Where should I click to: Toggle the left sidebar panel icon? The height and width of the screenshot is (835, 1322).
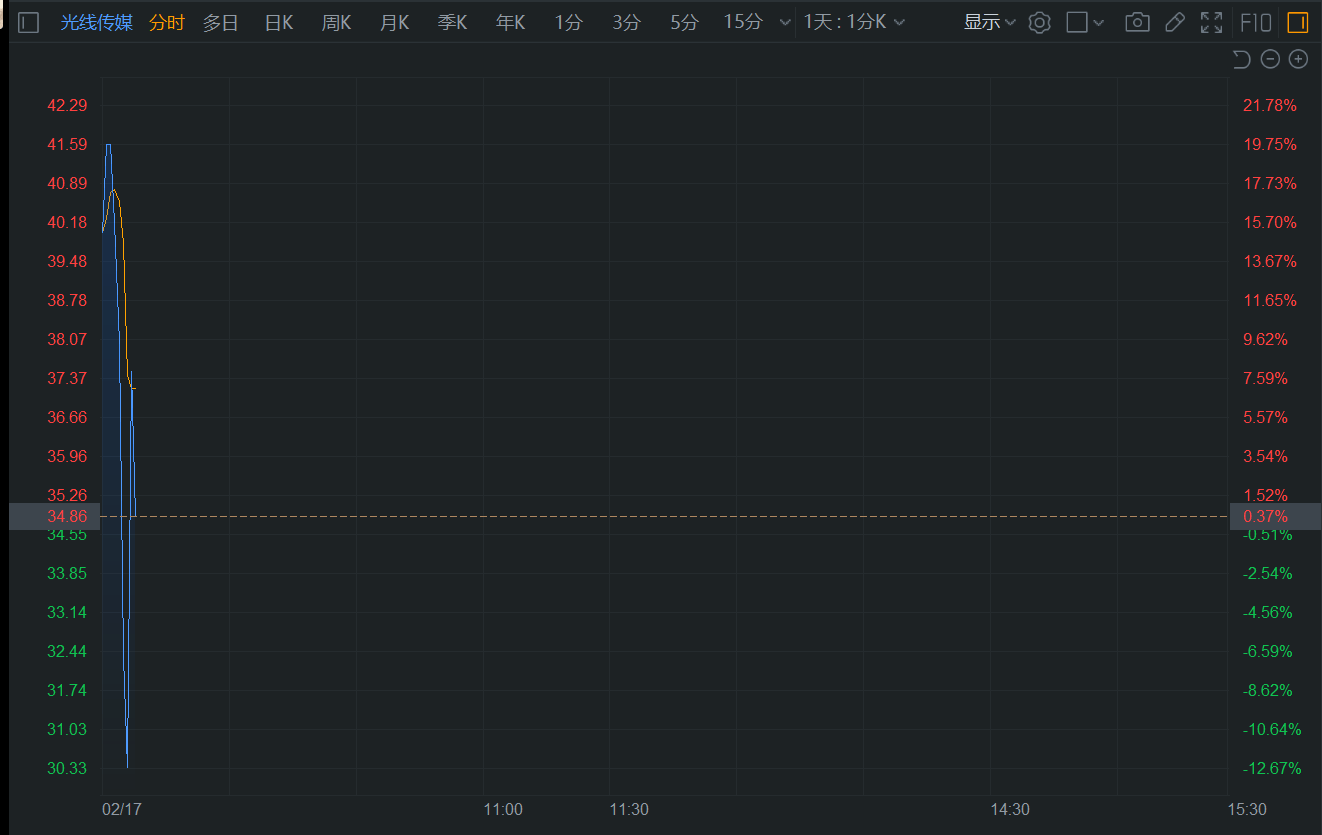point(29,22)
